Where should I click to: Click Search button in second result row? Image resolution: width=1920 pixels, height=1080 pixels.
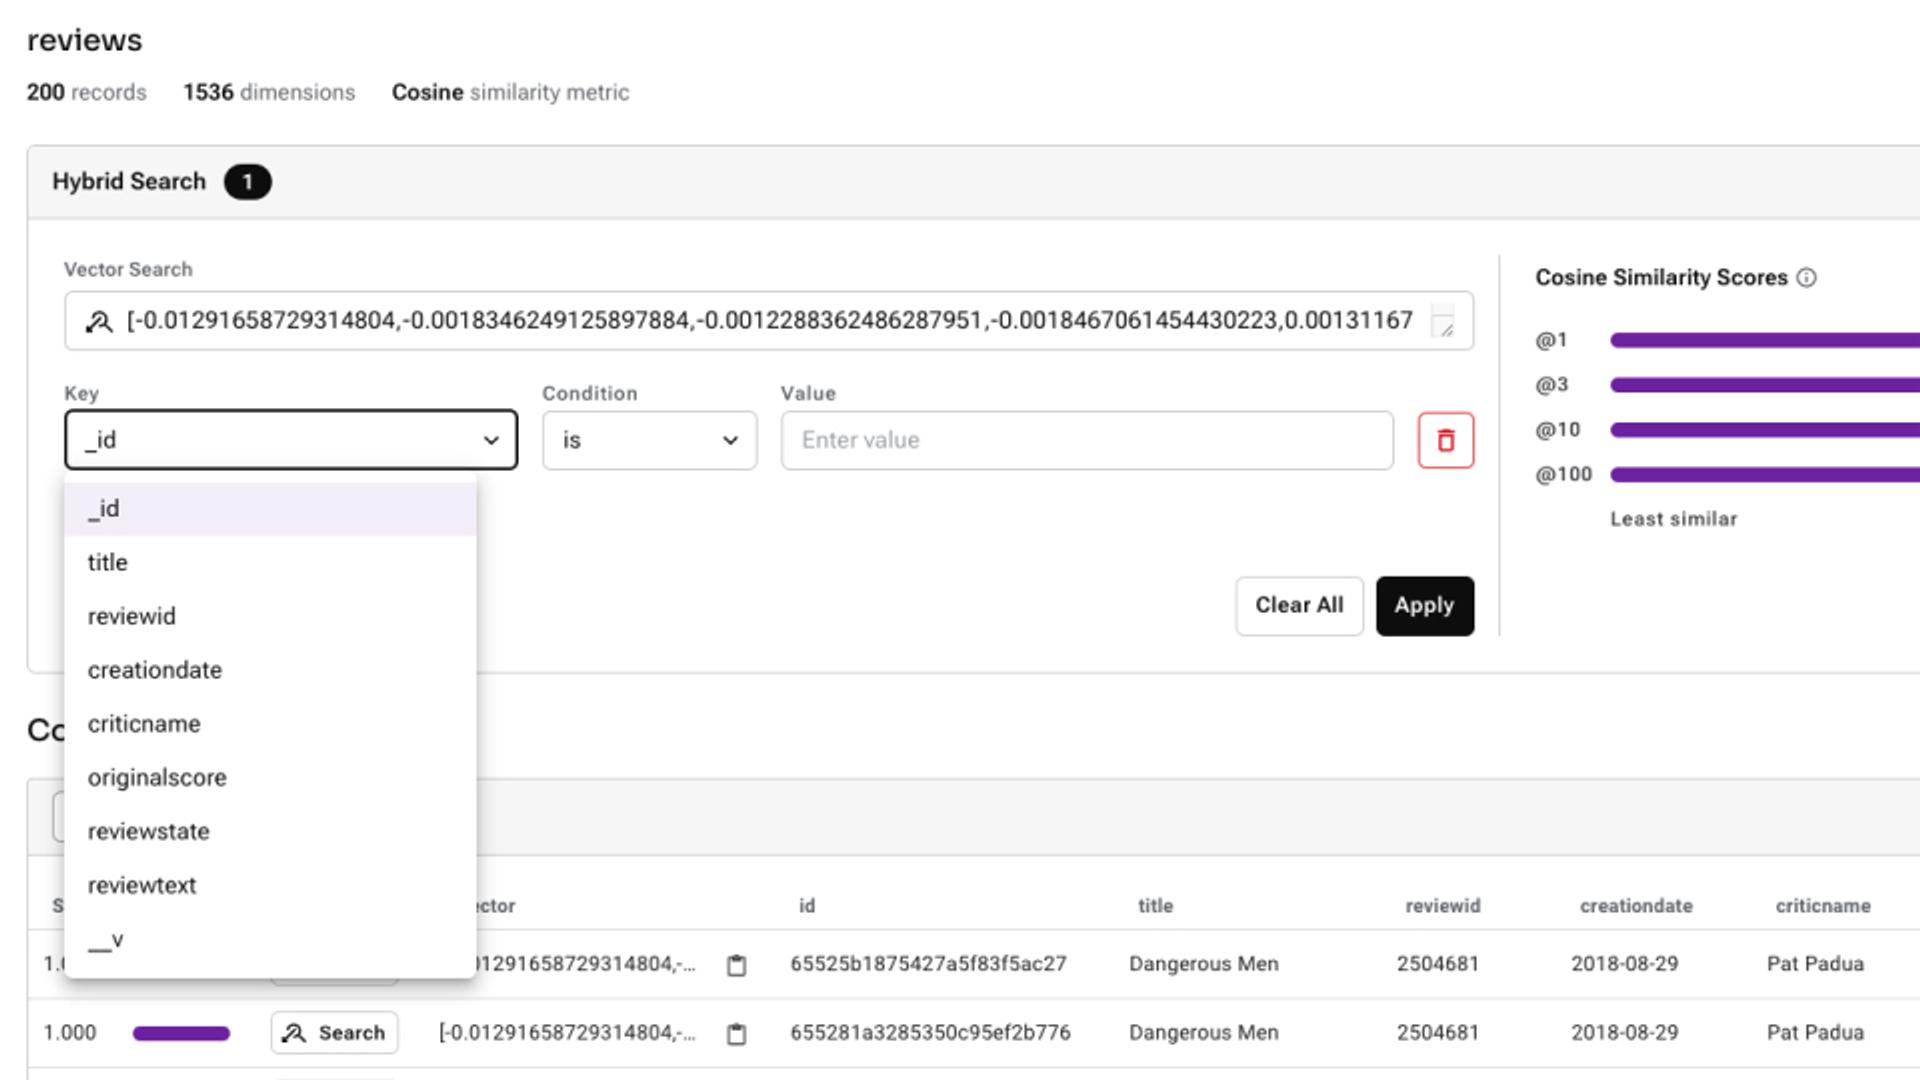(x=334, y=1033)
